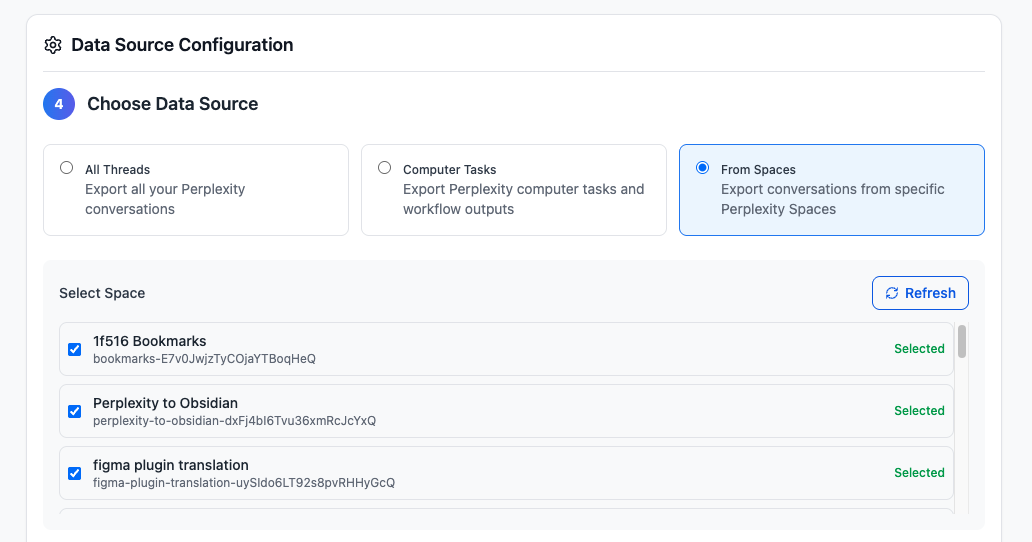
Task: Click Selected status on Perplexity to Obsidian row
Action: (919, 410)
